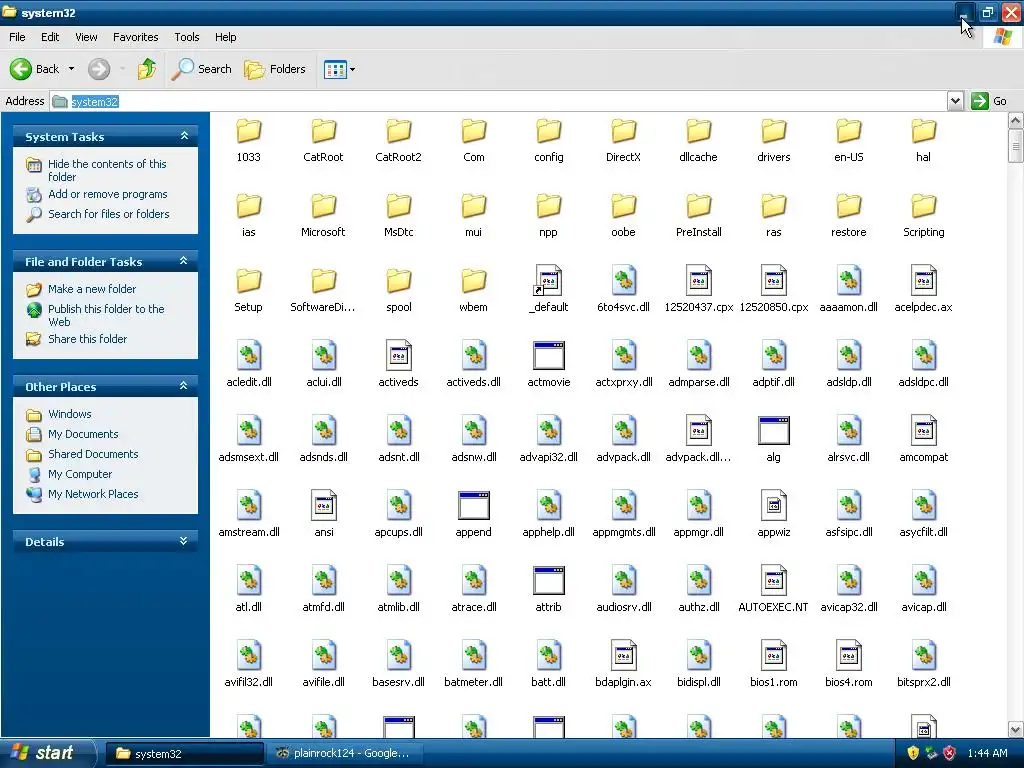1024x768 pixels.
Task: Select the wbem folder icon
Action: tap(473, 281)
